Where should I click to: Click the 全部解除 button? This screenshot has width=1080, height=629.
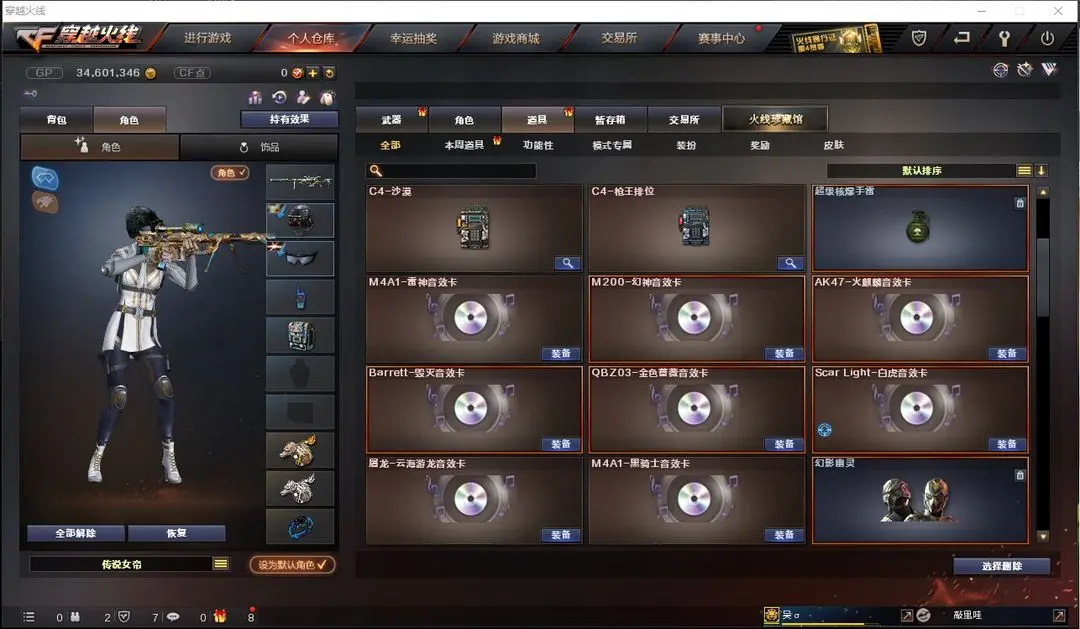[x=76, y=533]
